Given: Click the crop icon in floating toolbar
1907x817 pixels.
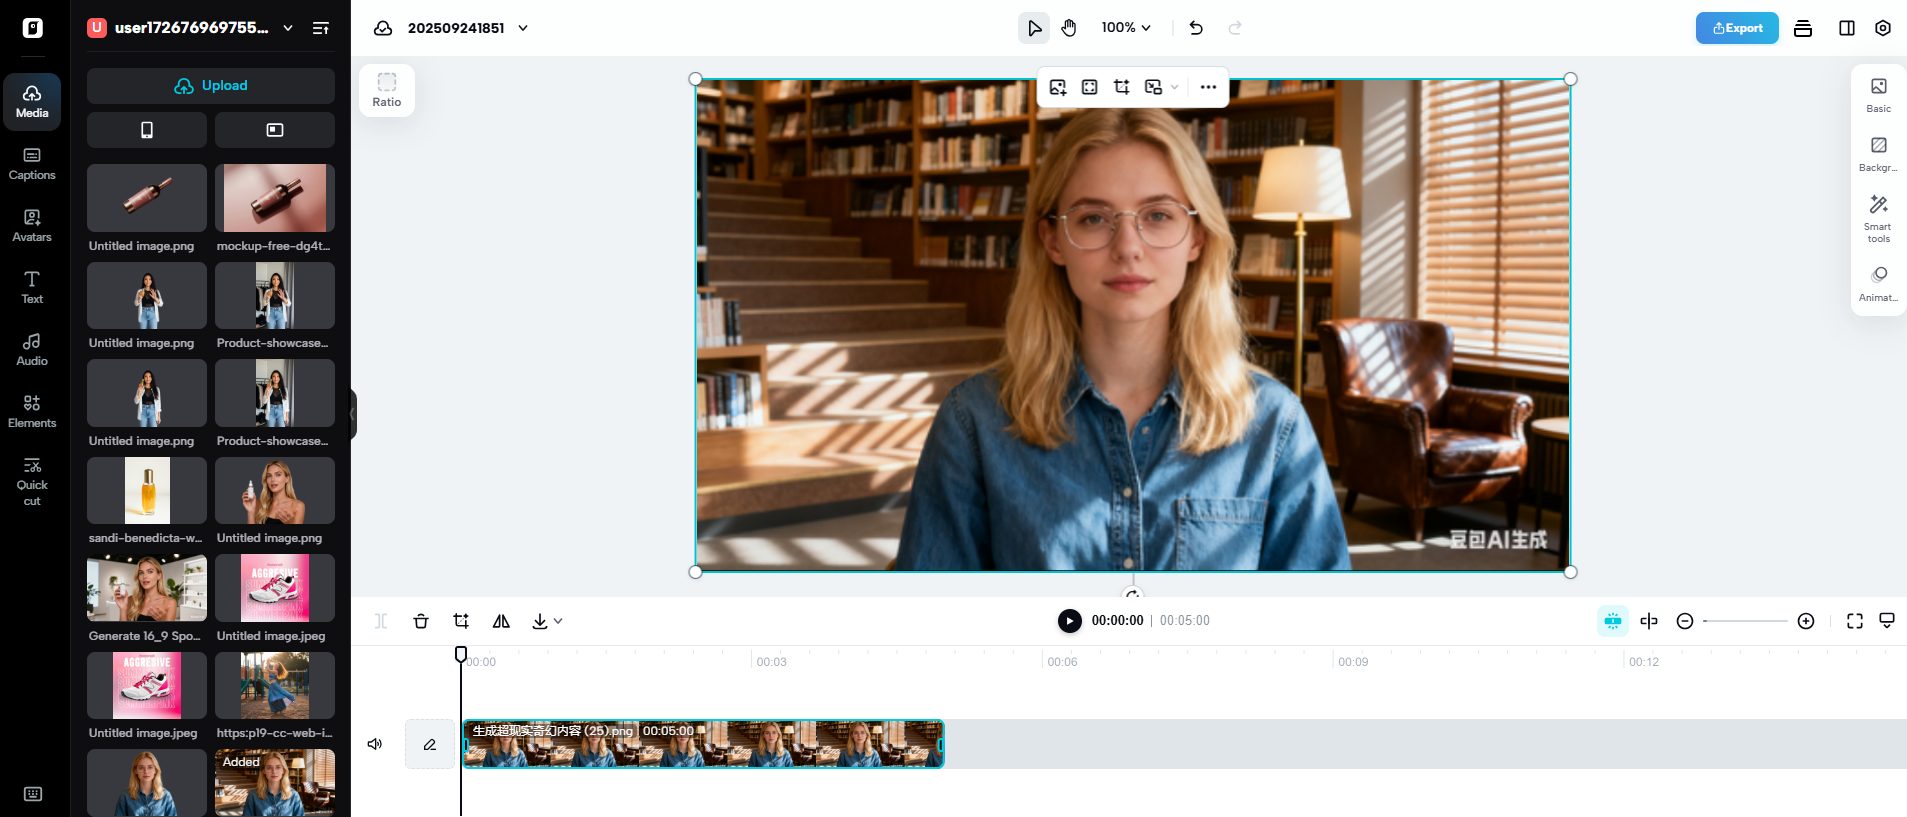Looking at the screenshot, I should point(1122,87).
